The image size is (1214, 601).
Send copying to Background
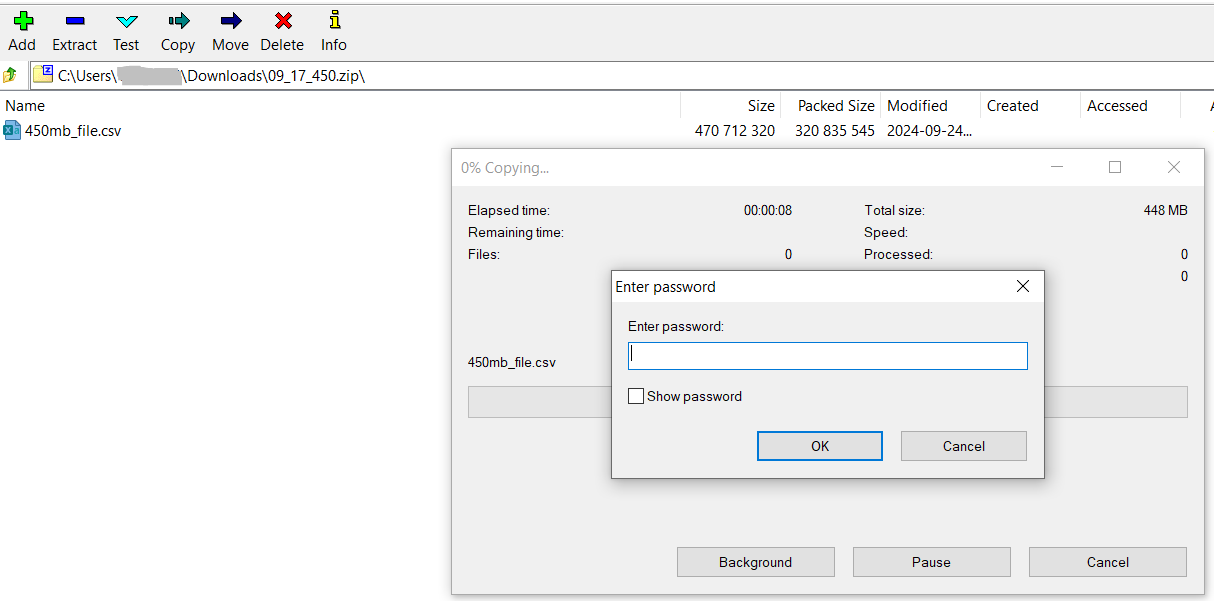coord(756,562)
